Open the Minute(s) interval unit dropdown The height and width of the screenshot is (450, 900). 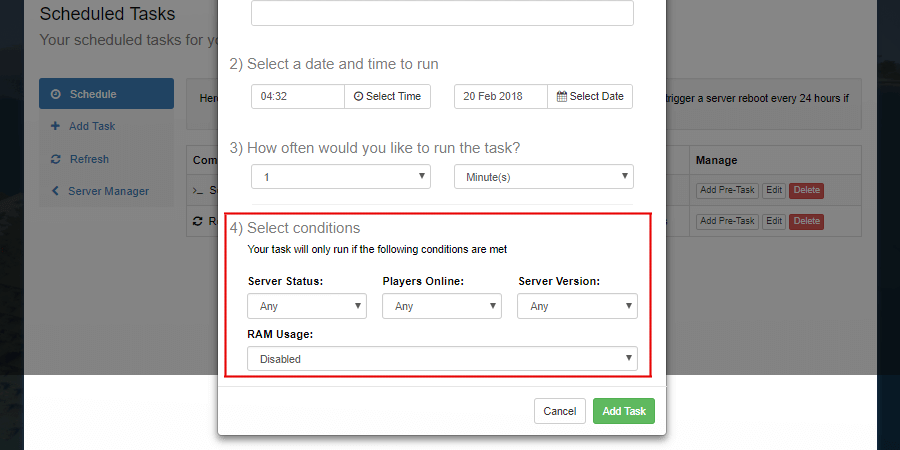pyautogui.click(x=544, y=177)
